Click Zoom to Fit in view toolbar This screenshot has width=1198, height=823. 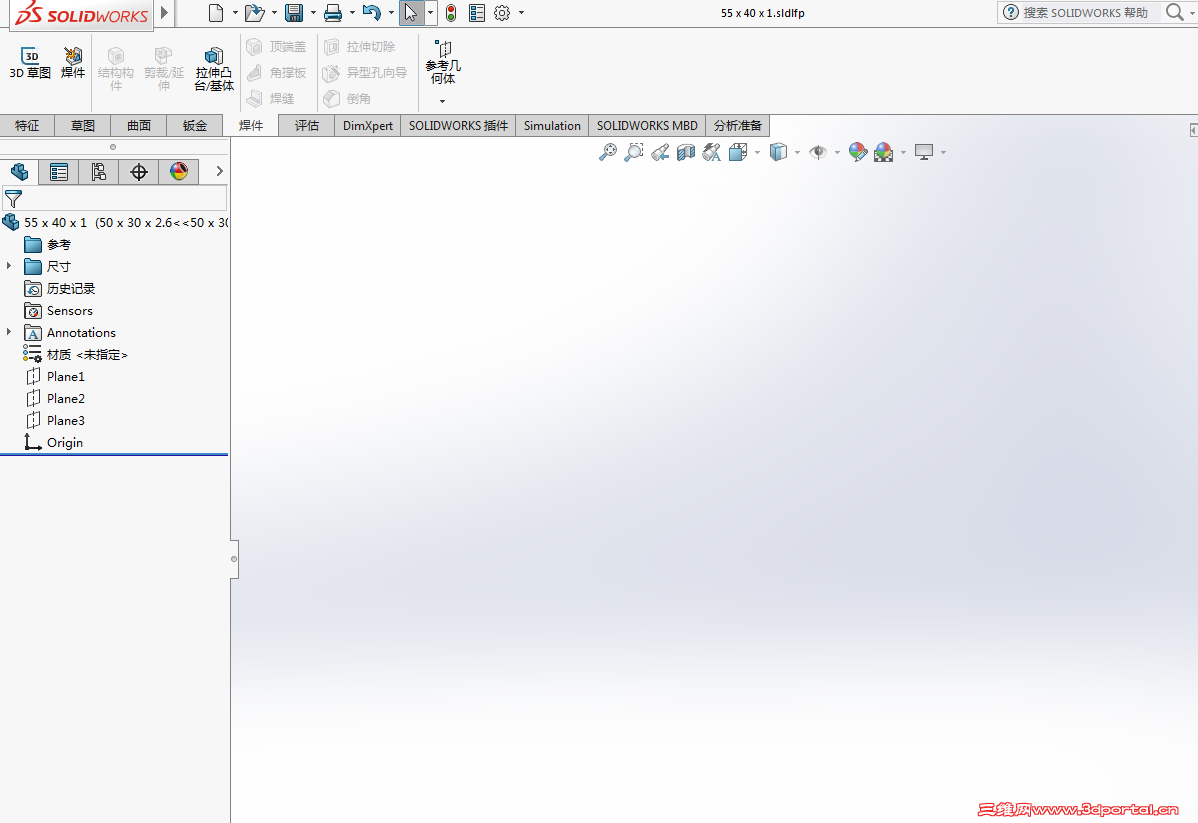[x=607, y=152]
